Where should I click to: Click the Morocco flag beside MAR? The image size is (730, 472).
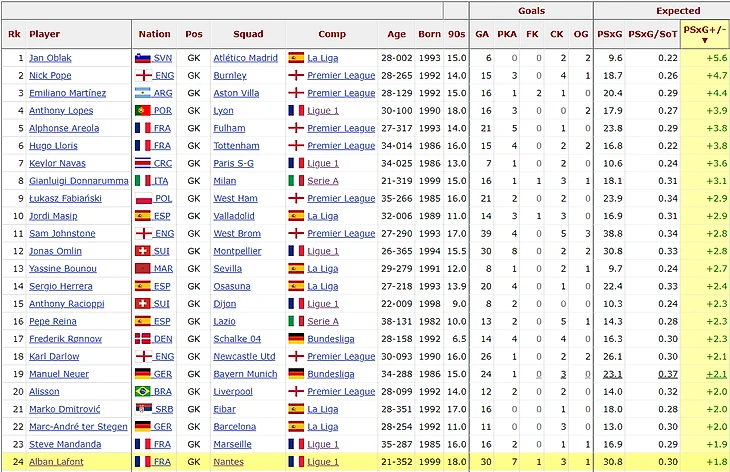[x=143, y=268]
